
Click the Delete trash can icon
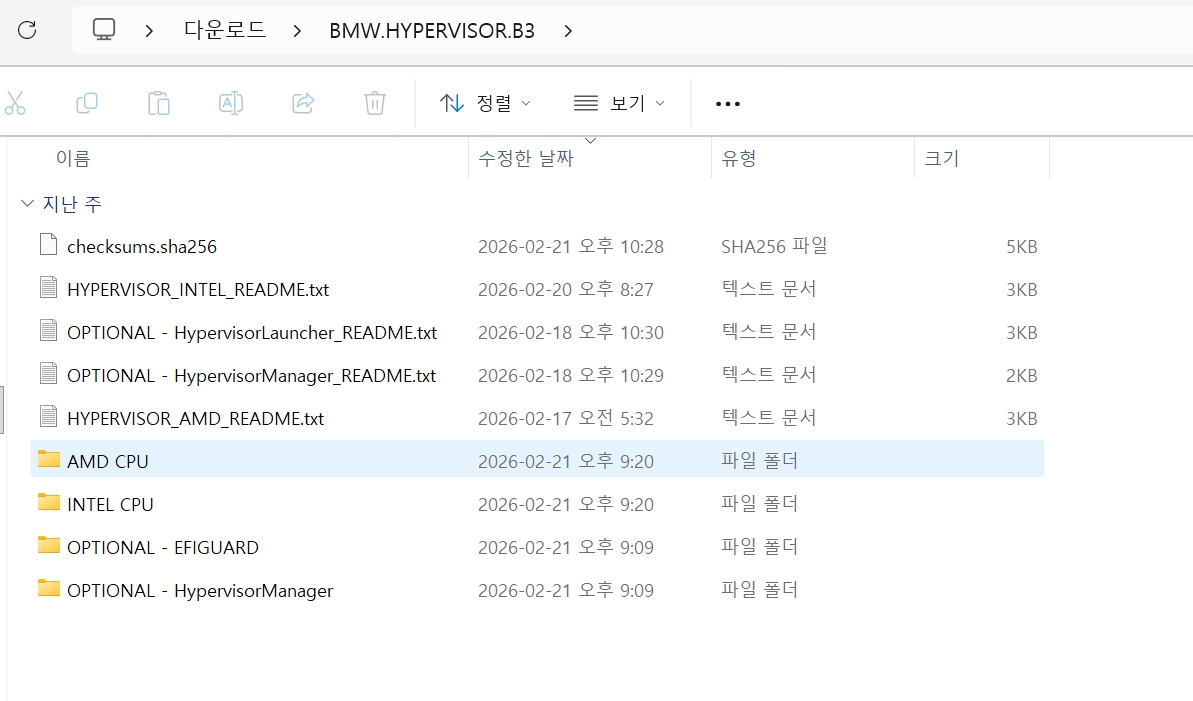click(375, 103)
